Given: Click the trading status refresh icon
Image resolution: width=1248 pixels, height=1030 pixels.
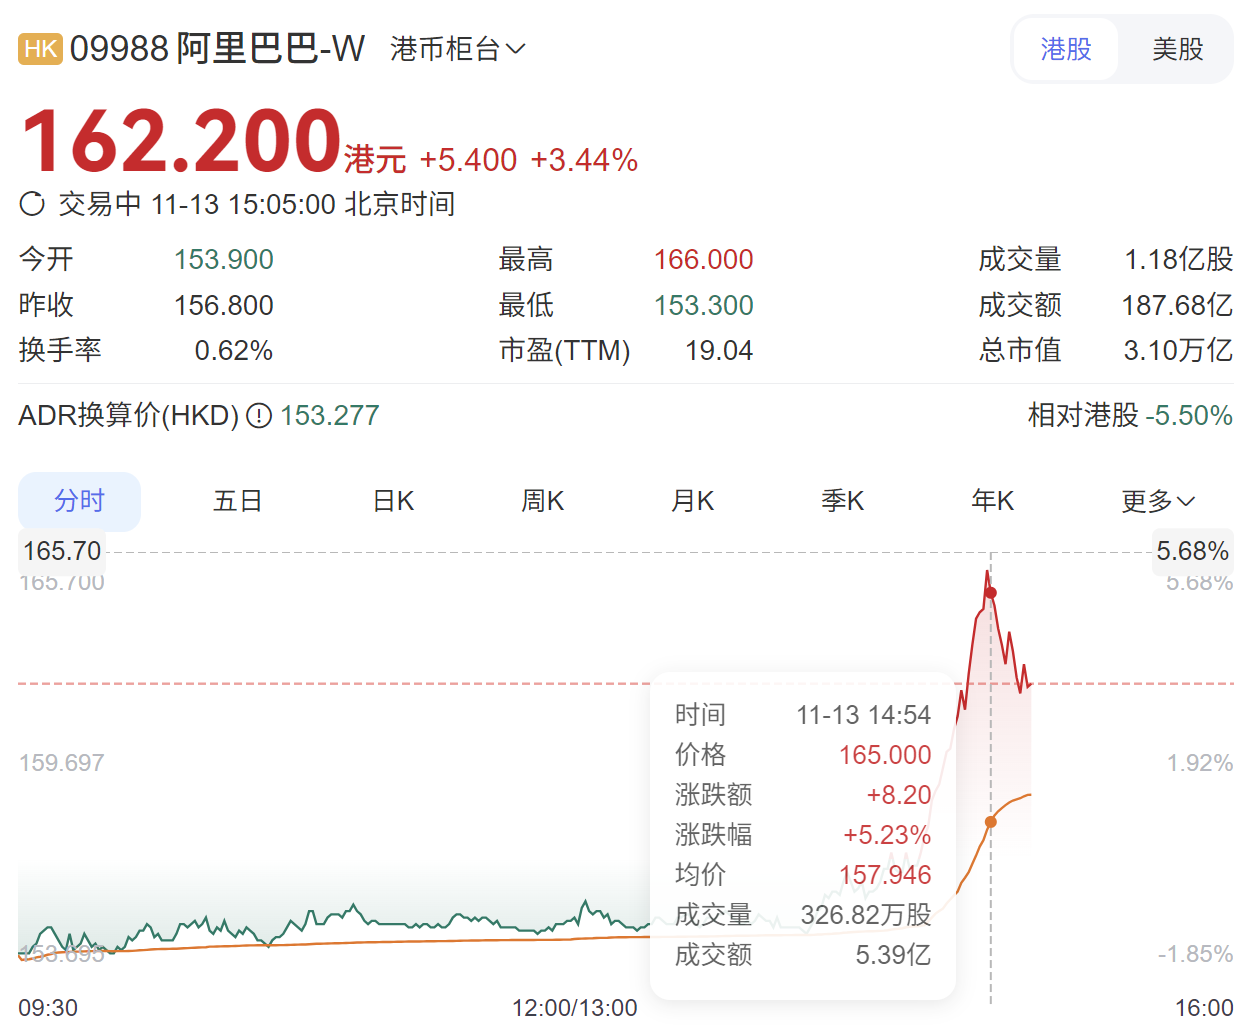Looking at the screenshot, I should (32, 204).
